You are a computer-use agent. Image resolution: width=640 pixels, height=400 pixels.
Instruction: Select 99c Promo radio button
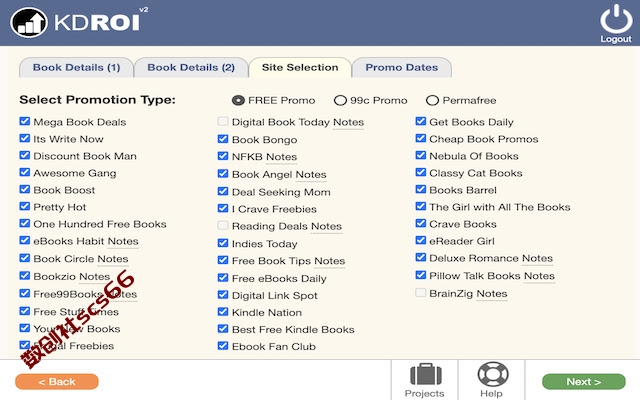point(340,100)
